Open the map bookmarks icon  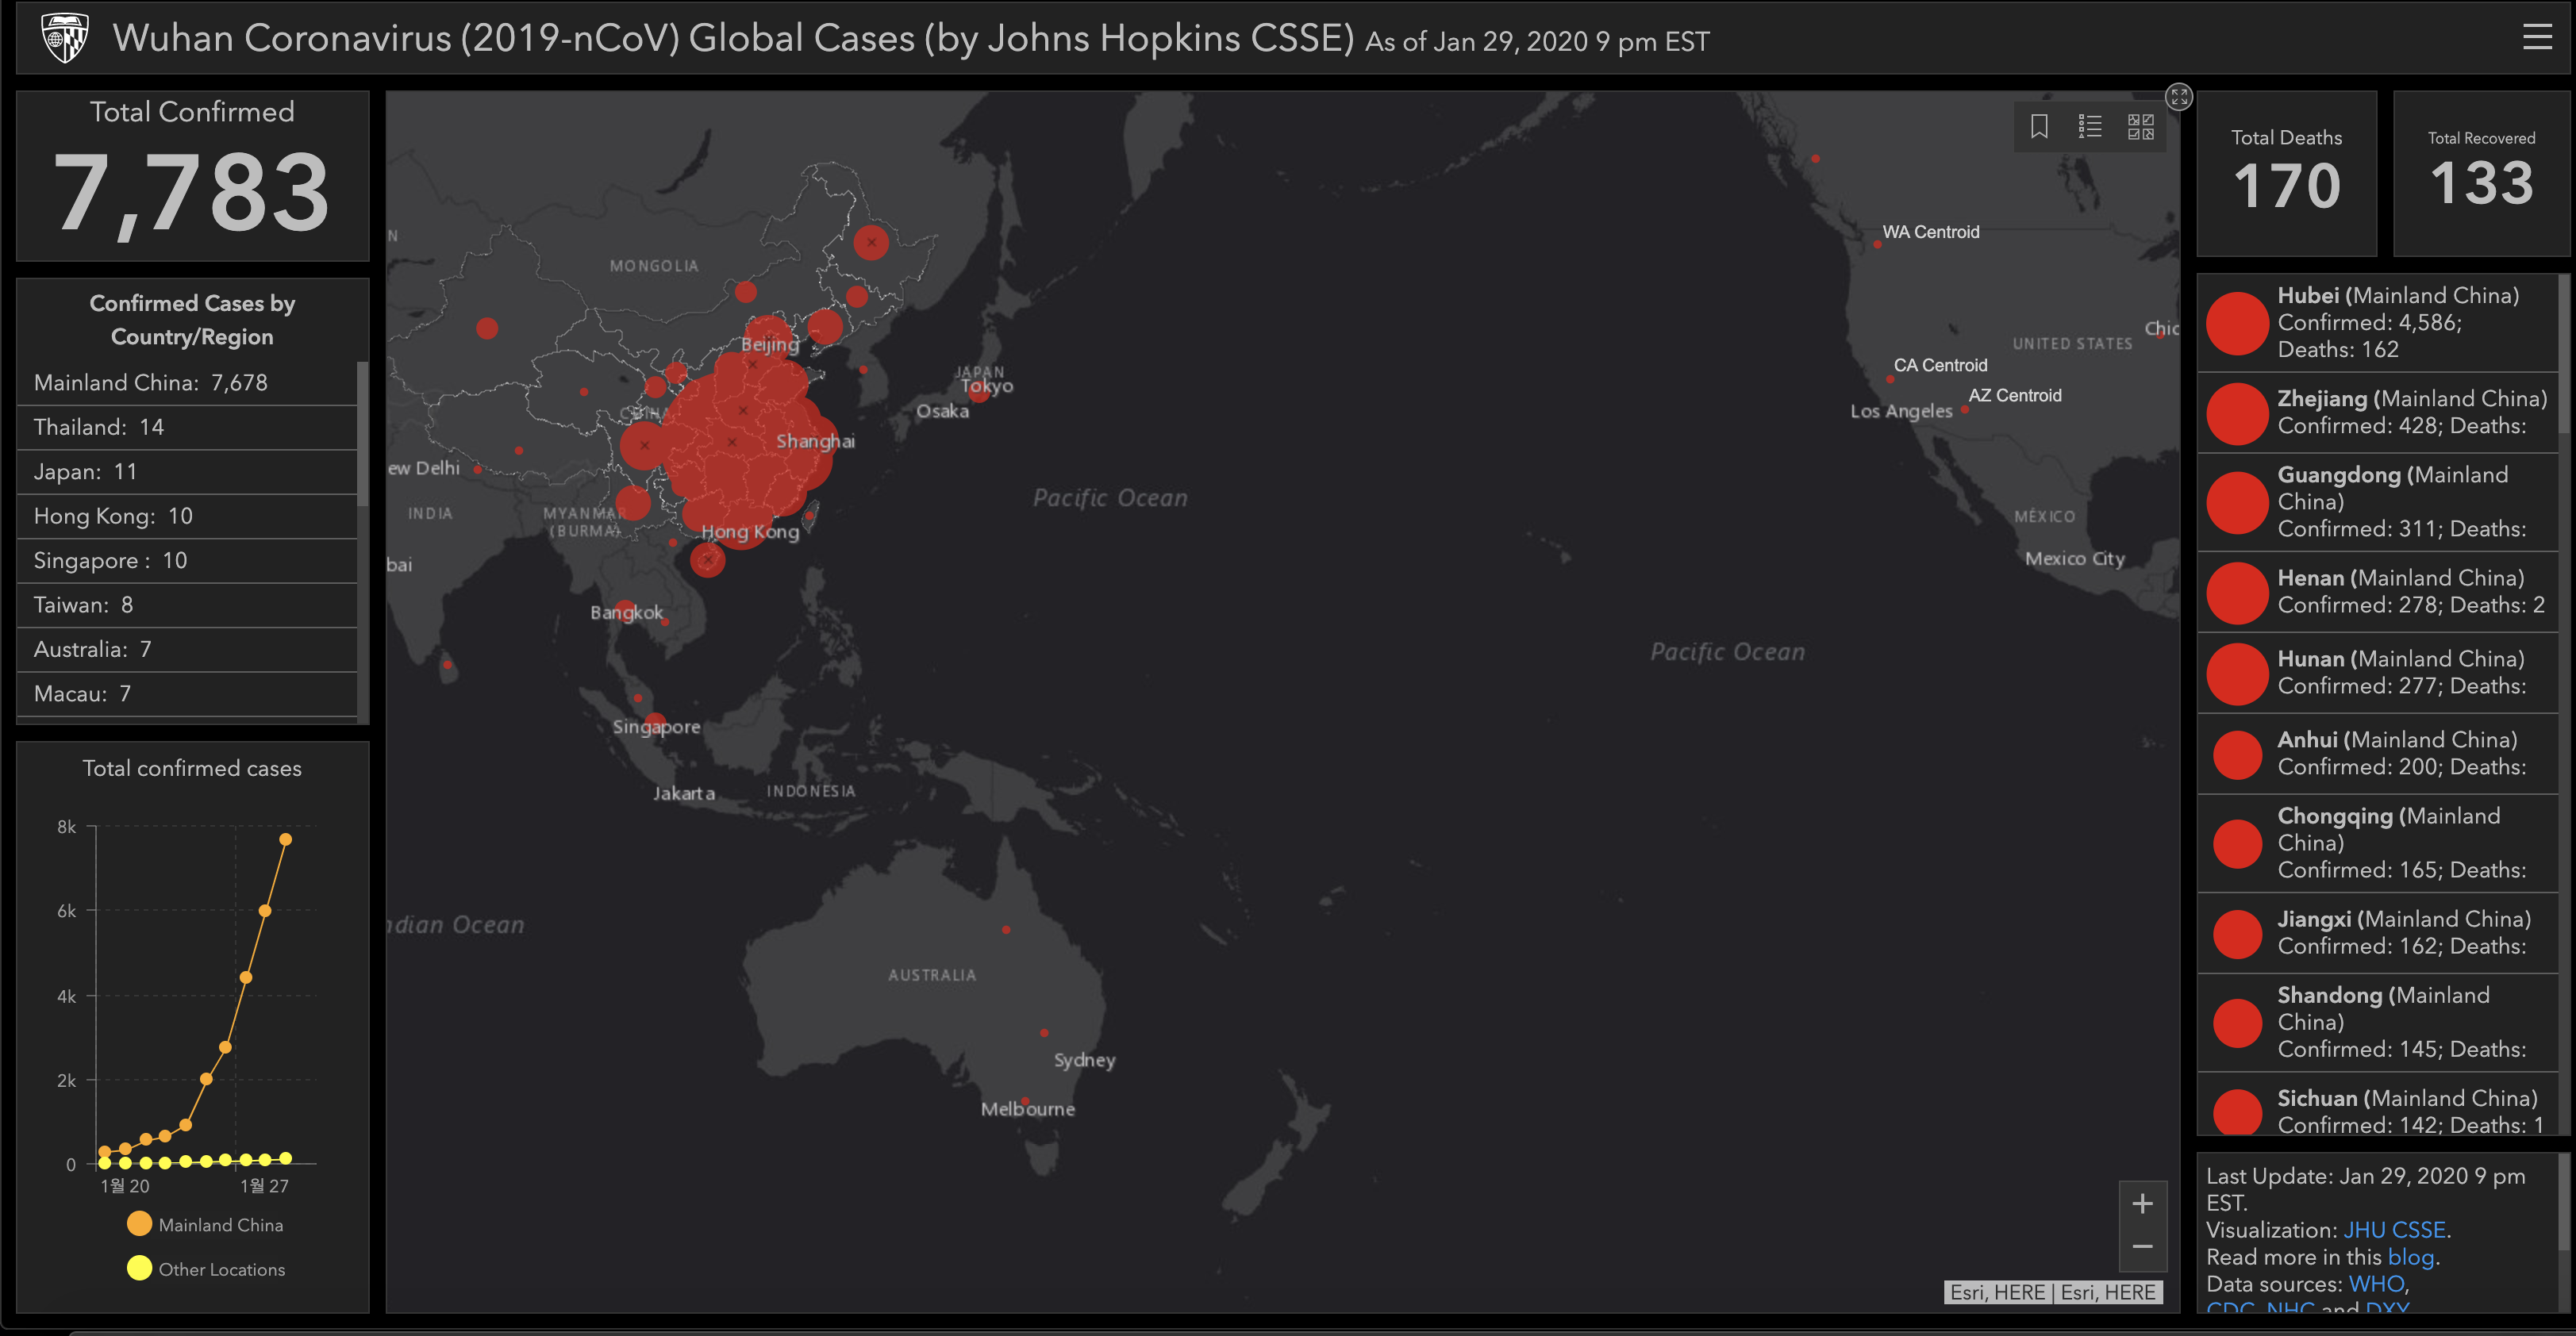click(x=2039, y=127)
